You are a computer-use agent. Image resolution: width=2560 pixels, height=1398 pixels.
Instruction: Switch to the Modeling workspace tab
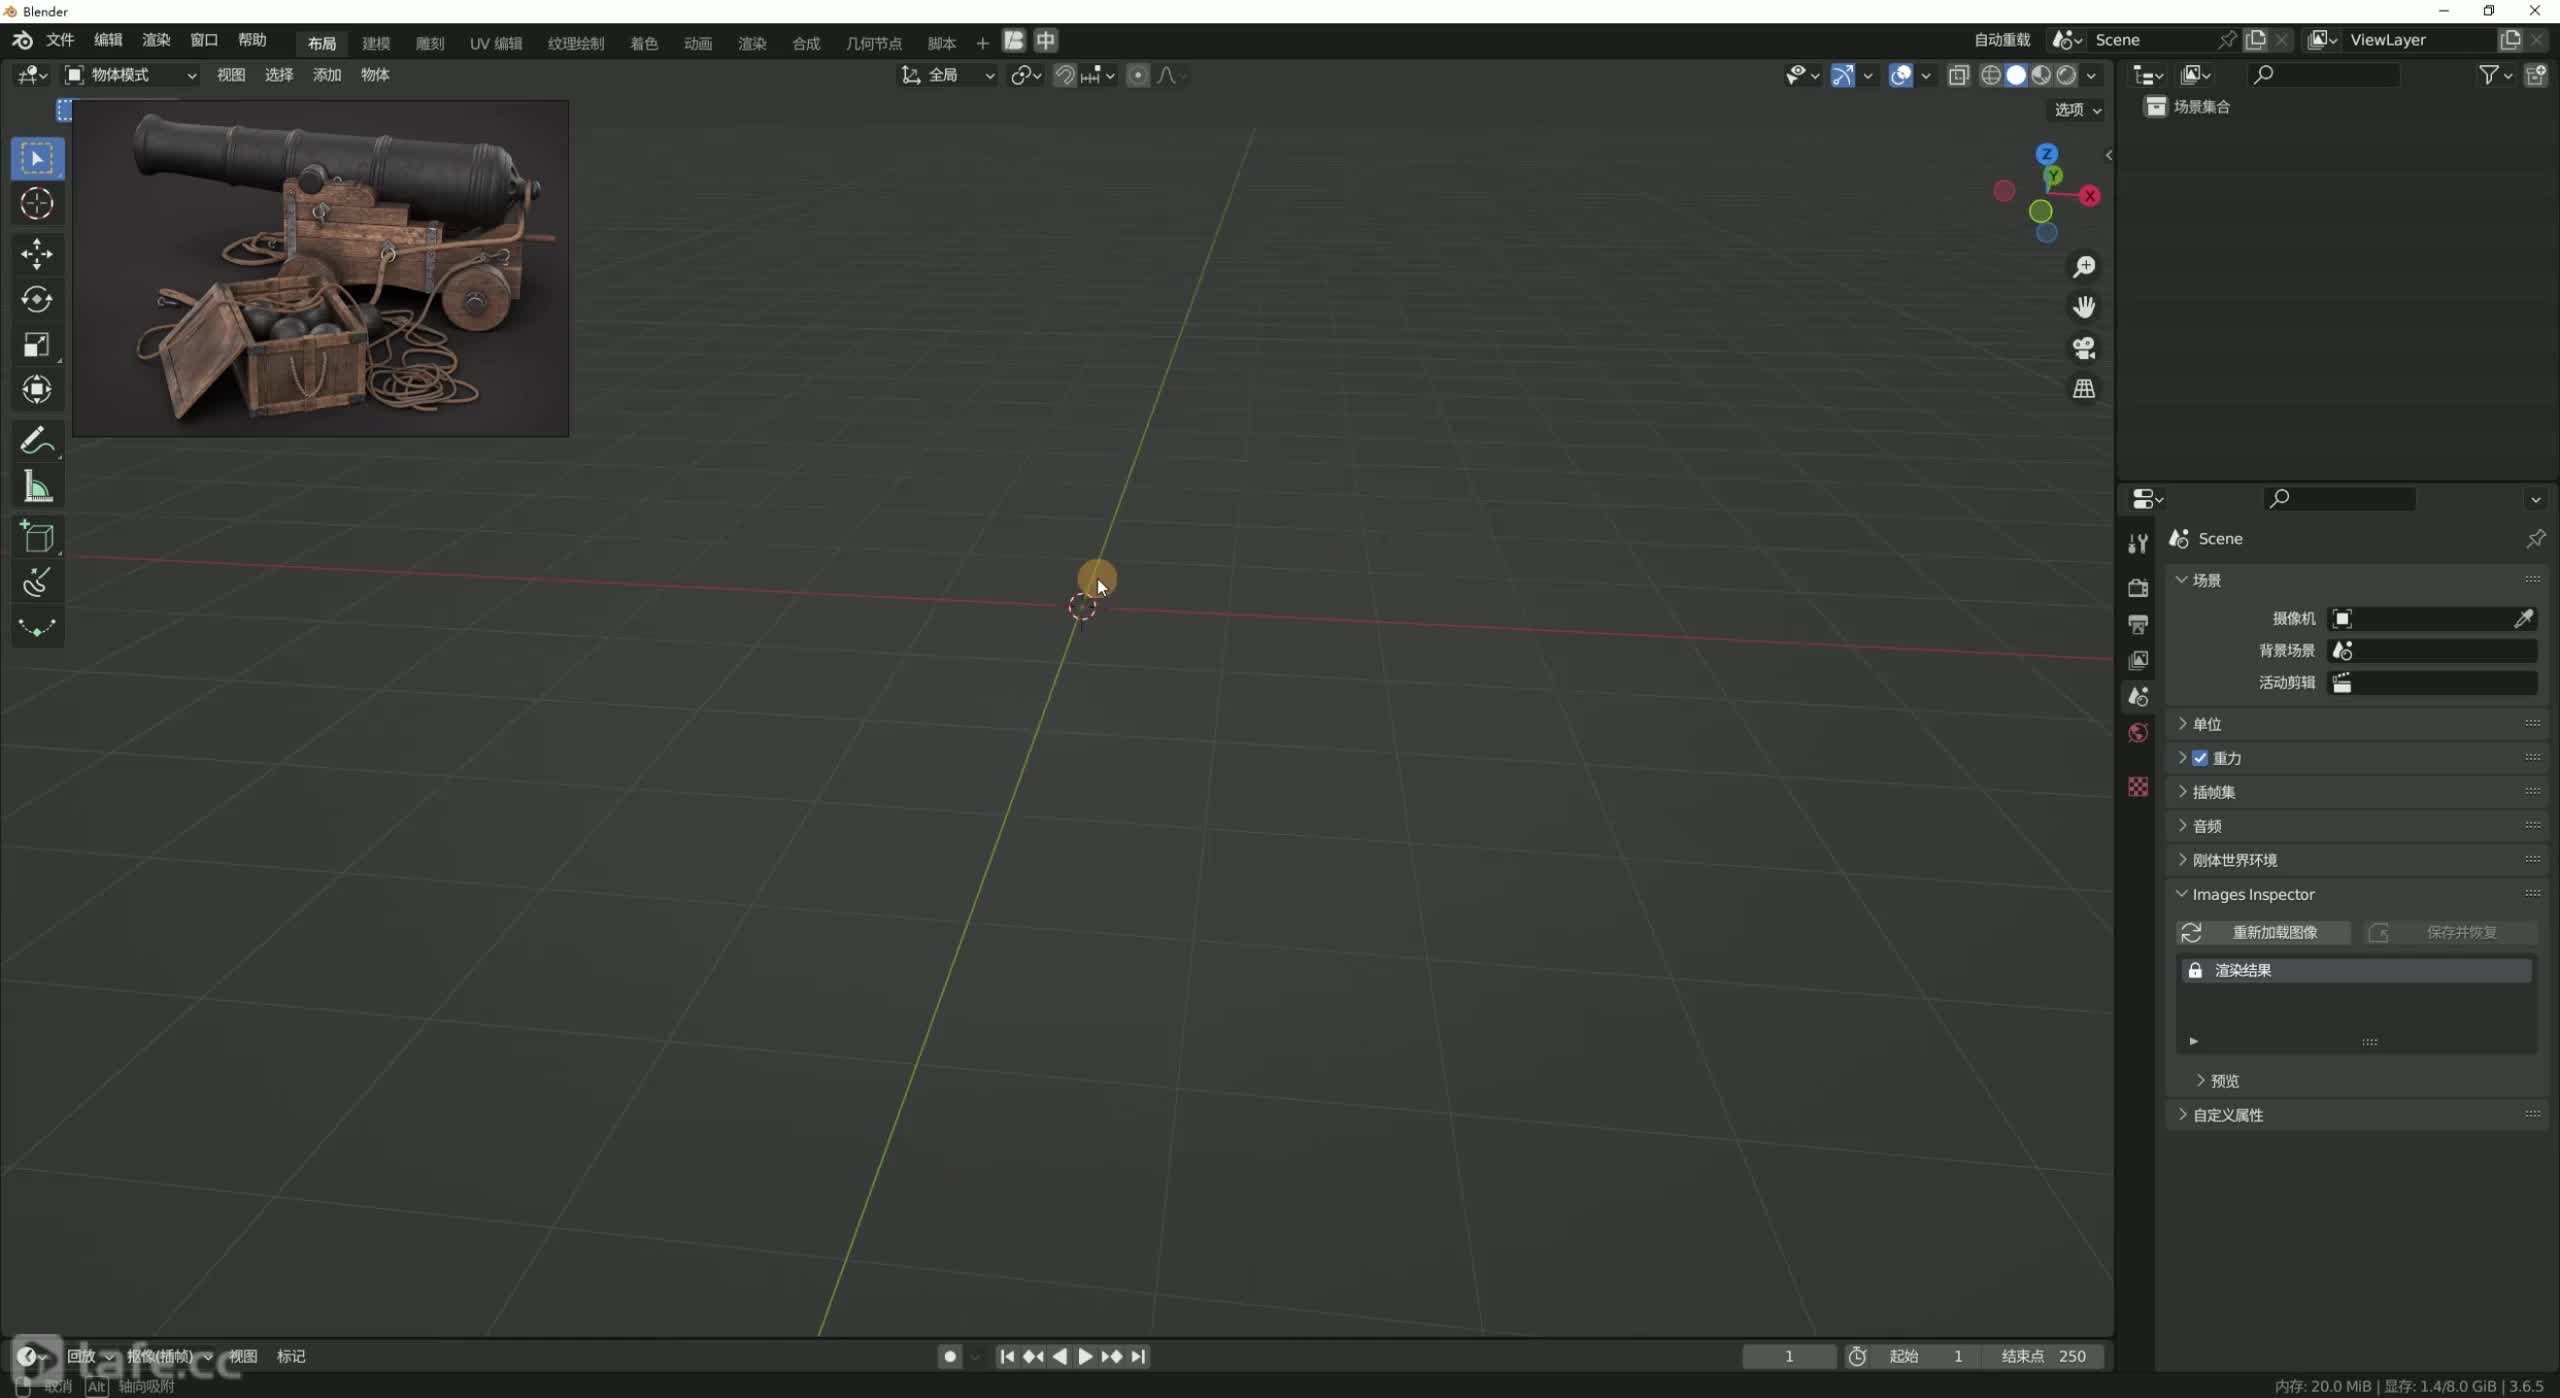coord(376,43)
